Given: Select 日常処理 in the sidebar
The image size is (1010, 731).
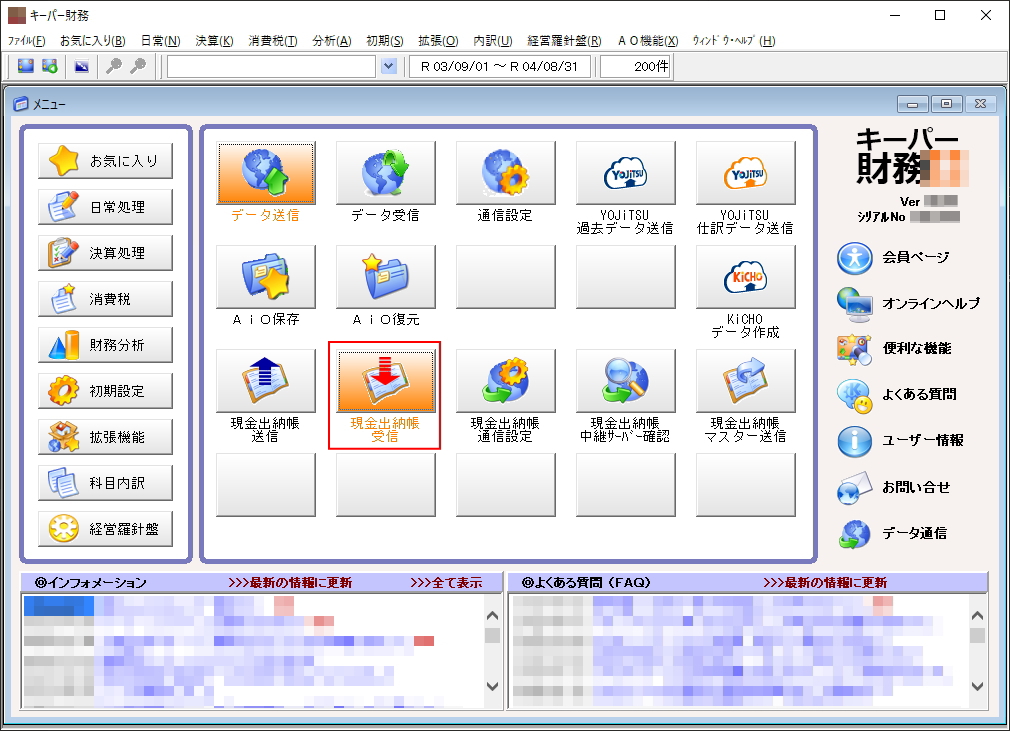Looking at the screenshot, I should coord(106,207).
